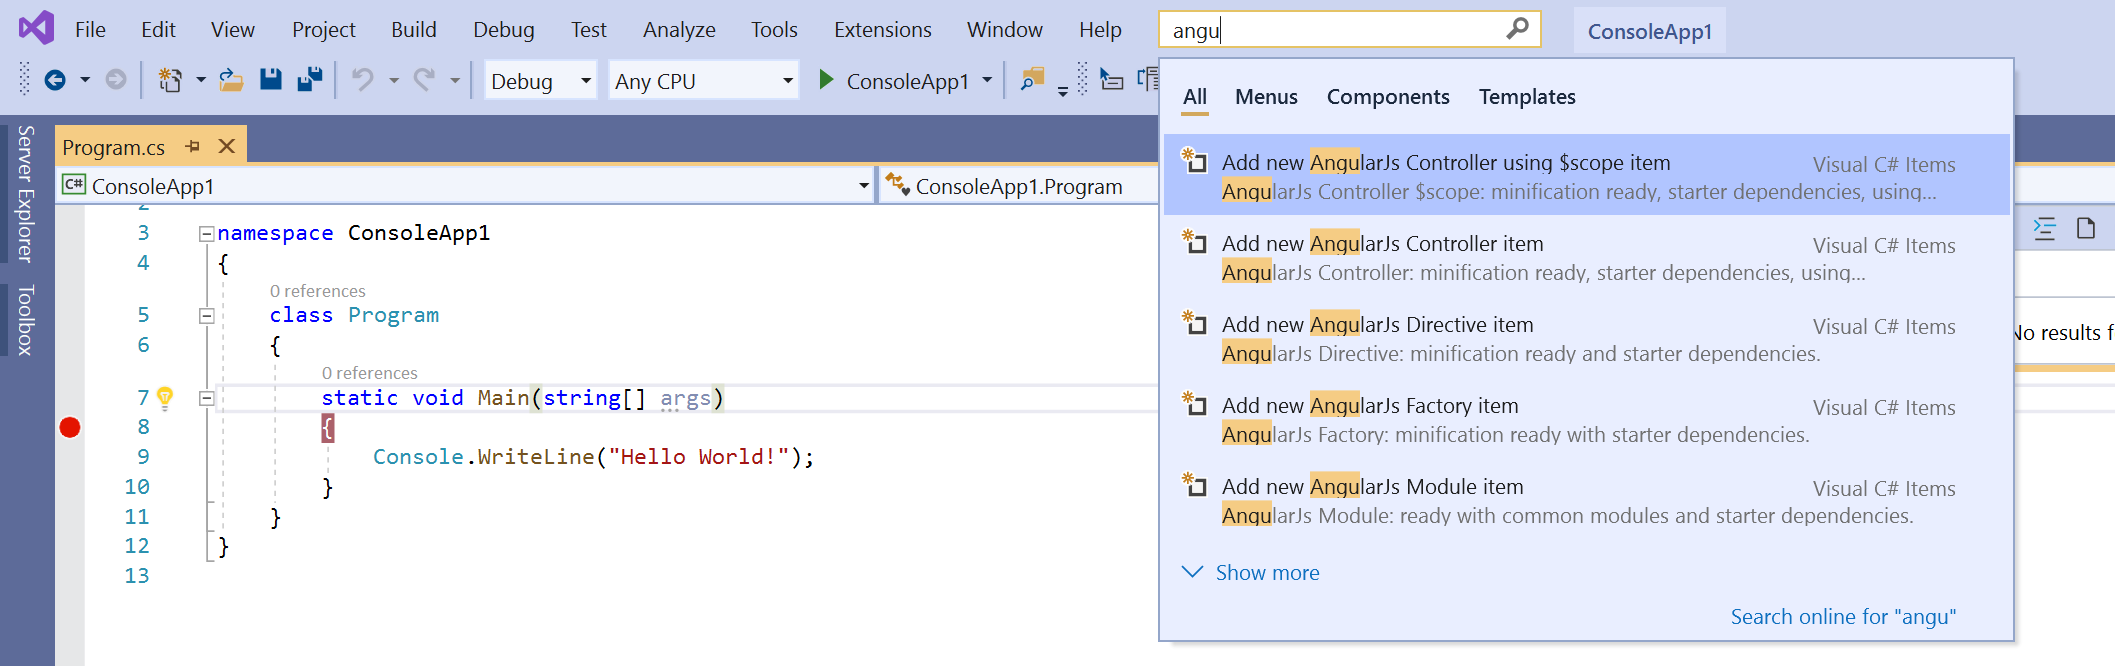Open the Undo history dropdown arrow
The image size is (2115, 666).
(394, 80)
